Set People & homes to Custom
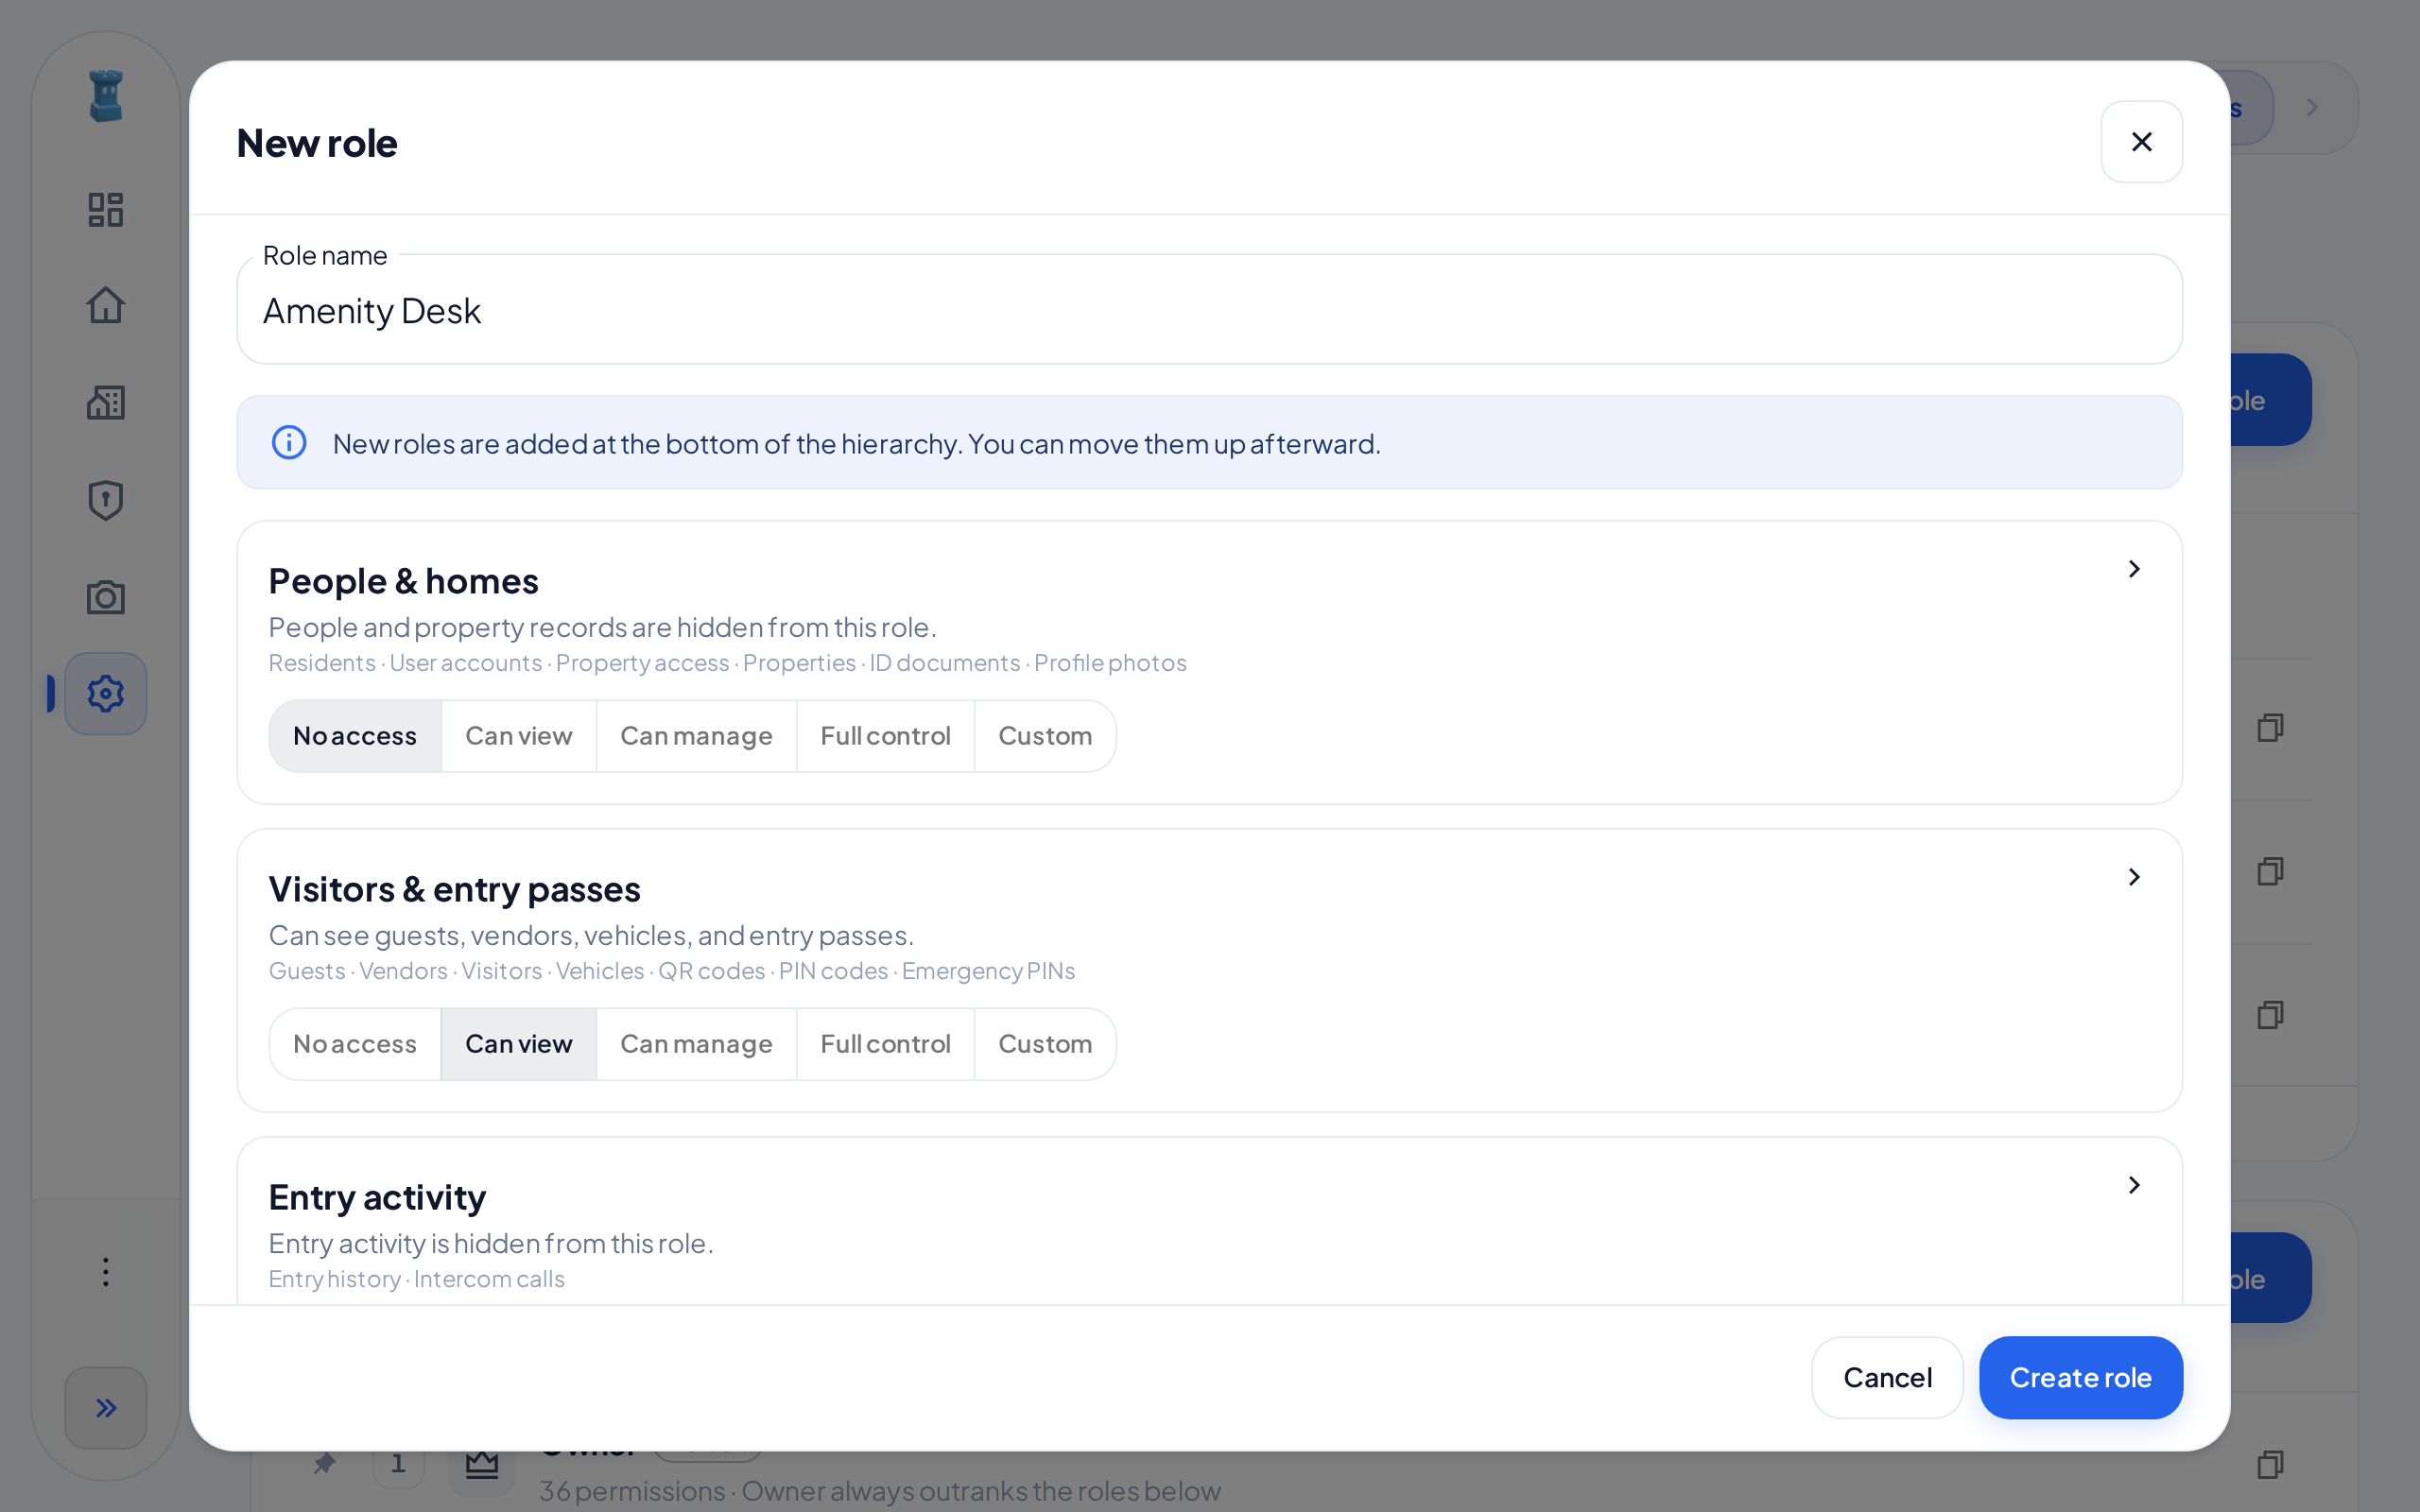 point(1045,736)
